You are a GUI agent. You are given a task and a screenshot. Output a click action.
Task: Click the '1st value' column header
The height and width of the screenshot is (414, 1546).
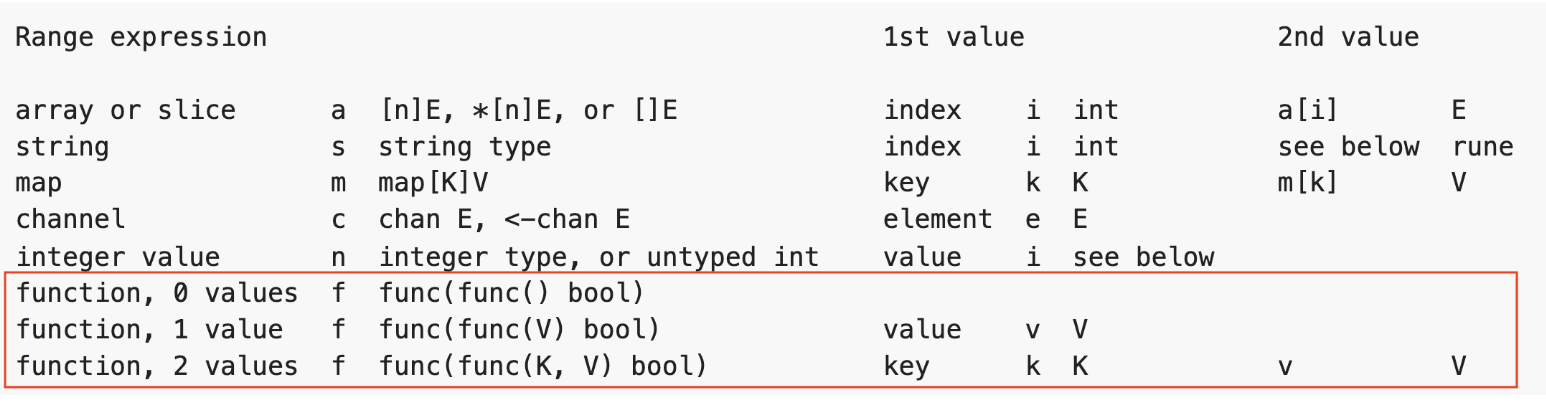(x=953, y=38)
